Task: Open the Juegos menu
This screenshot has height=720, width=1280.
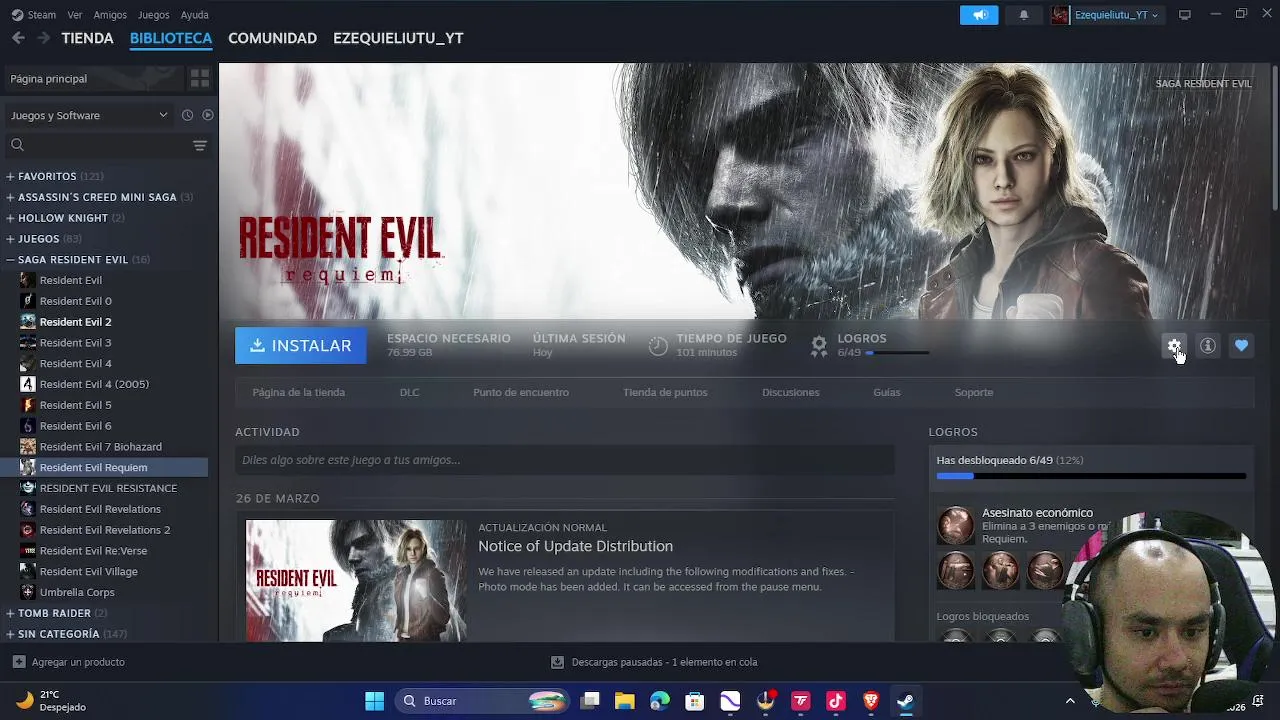Action: [153, 15]
